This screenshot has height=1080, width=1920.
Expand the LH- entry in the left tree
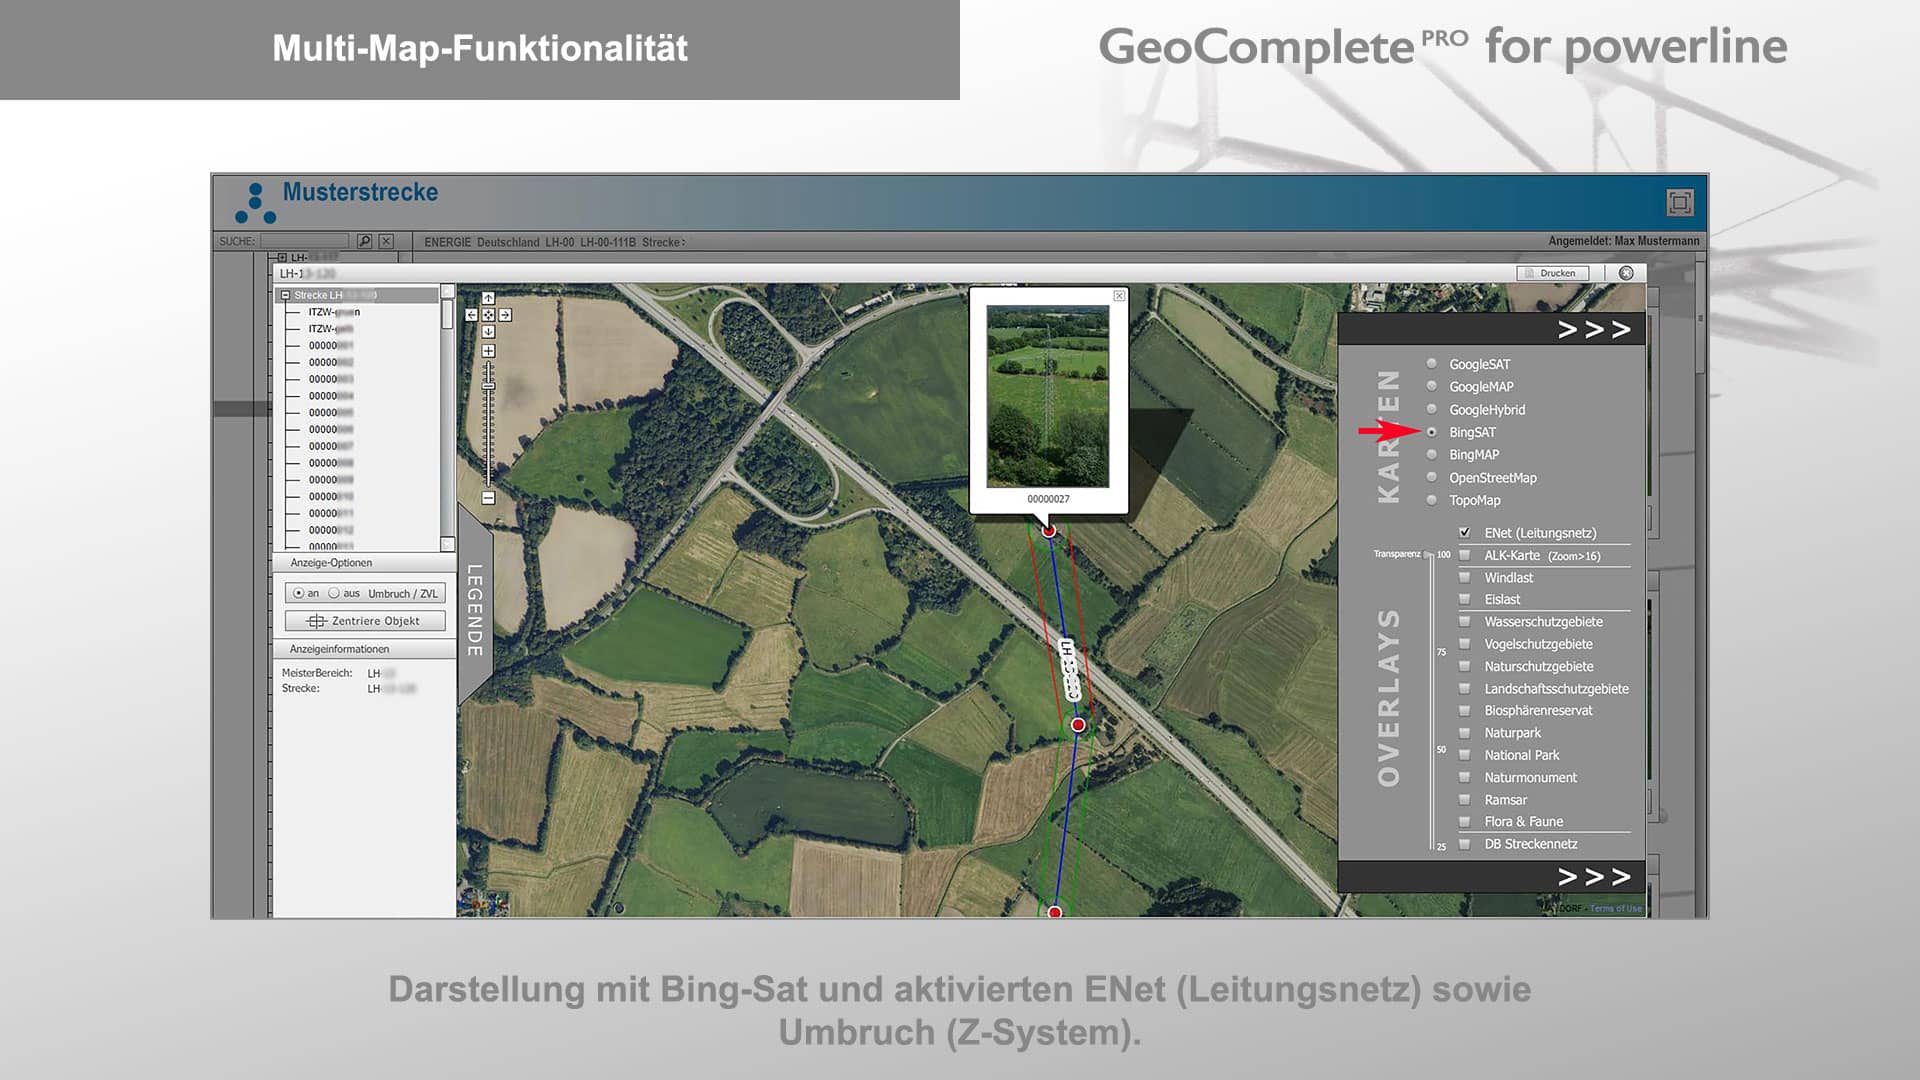(x=284, y=256)
